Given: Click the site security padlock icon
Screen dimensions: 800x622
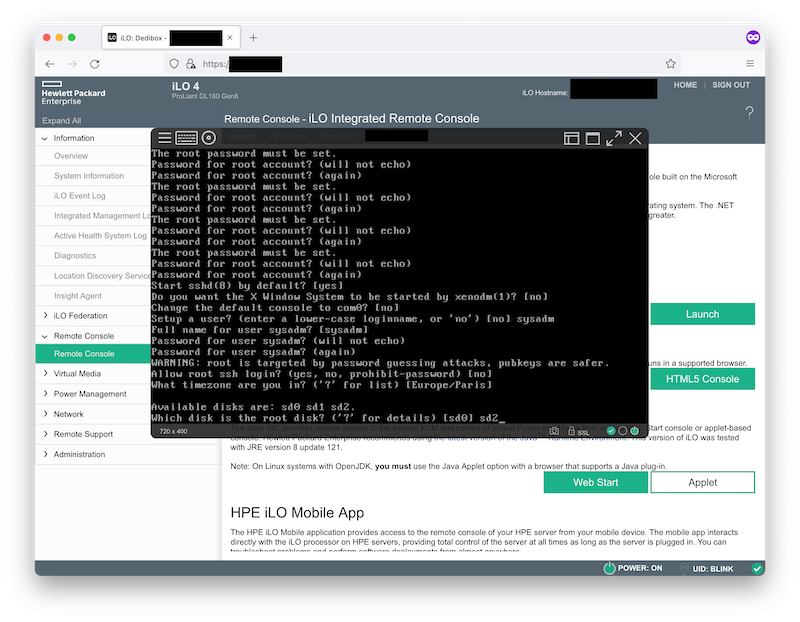Looking at the screenshot, I should [x=190, y=64].
